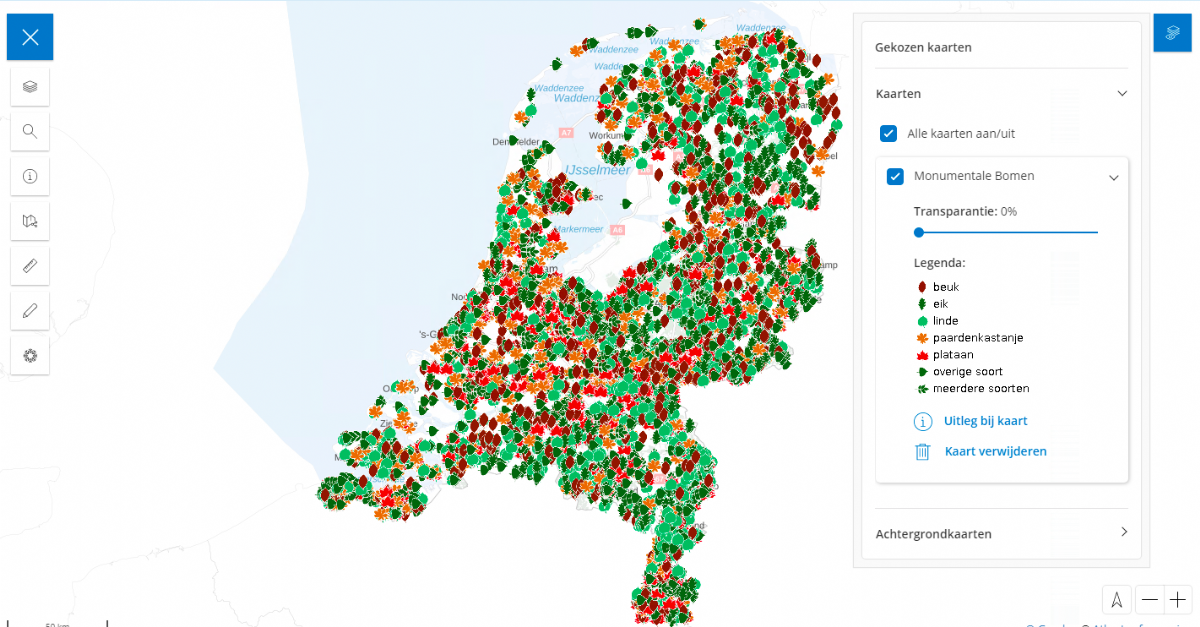Click the linde legend icon
The width and height of the screenshot is (1200, 627).
[921, 321]
